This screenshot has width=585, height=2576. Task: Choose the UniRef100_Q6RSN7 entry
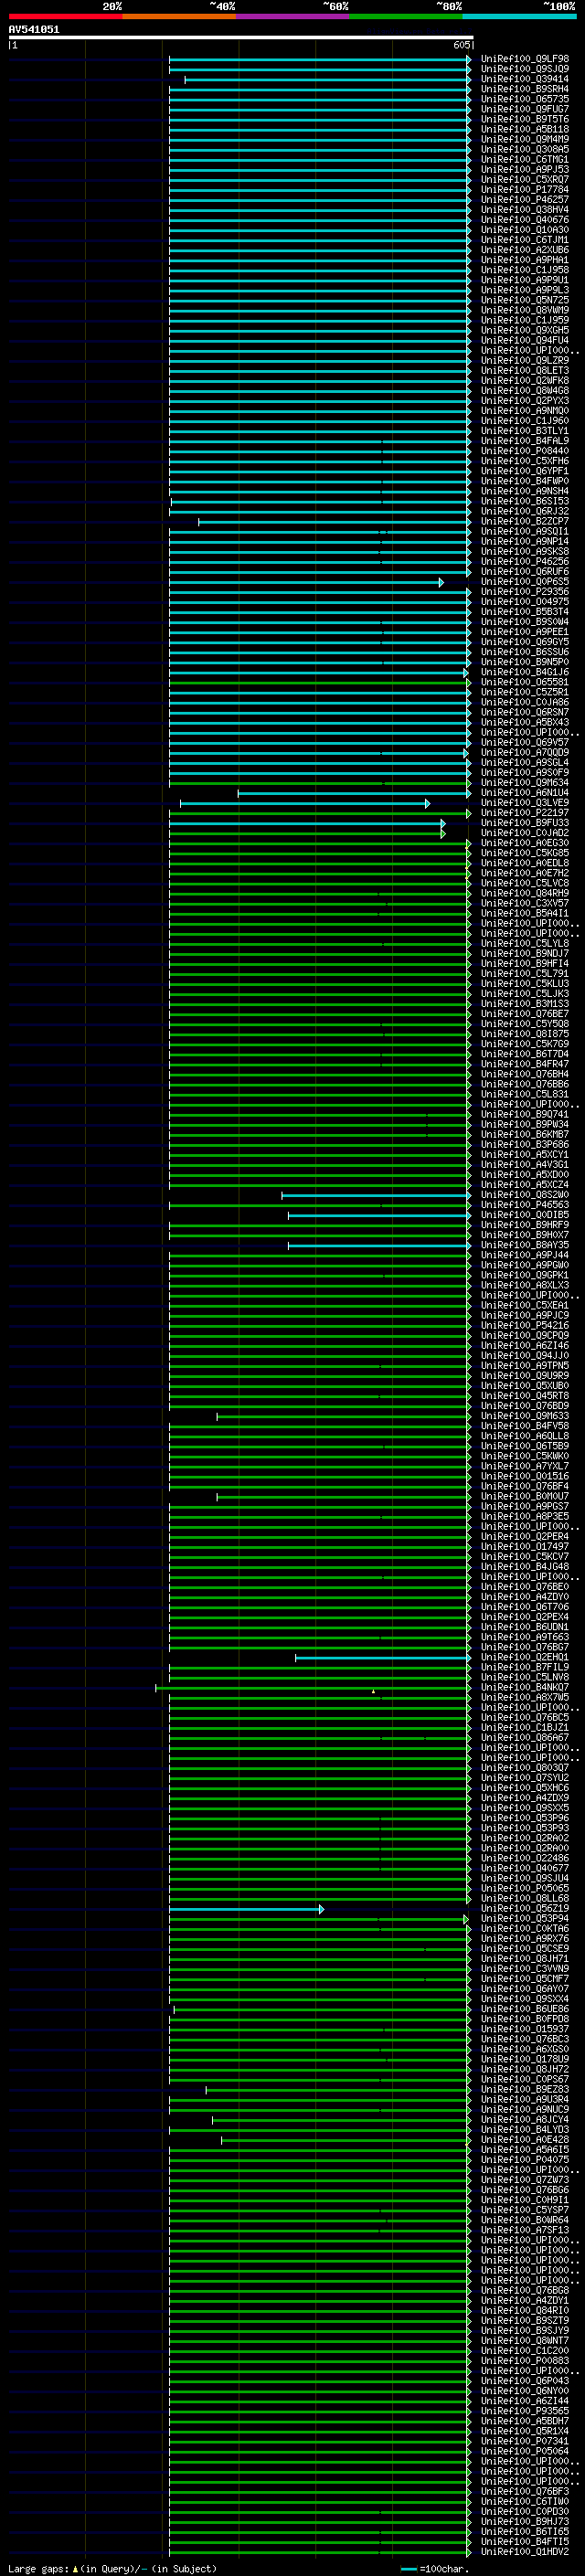(x=524, y=712)
